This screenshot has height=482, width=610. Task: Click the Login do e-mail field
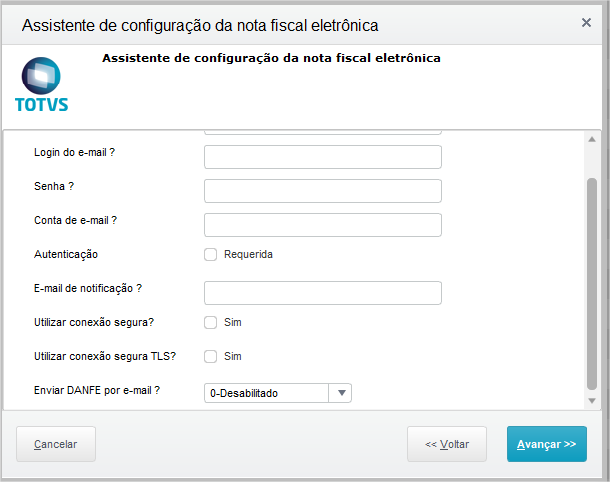pos(323,157)
